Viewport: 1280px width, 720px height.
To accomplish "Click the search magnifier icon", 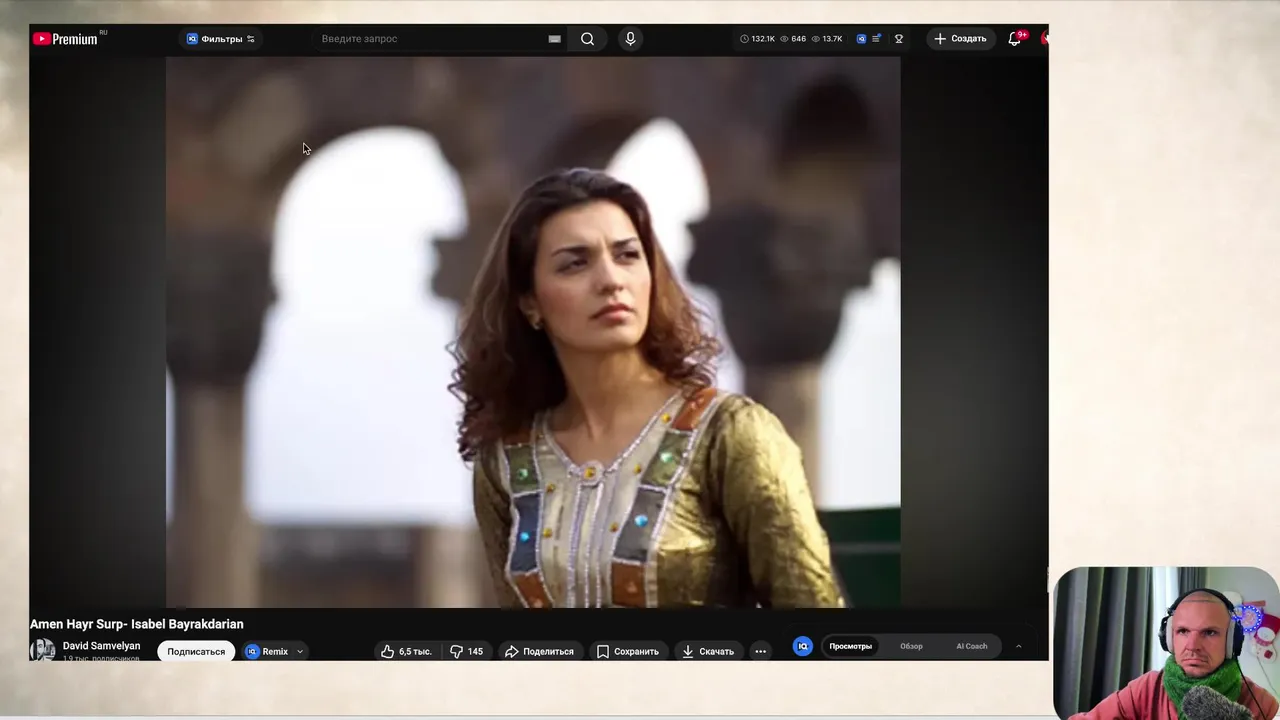I will (587, 39).
